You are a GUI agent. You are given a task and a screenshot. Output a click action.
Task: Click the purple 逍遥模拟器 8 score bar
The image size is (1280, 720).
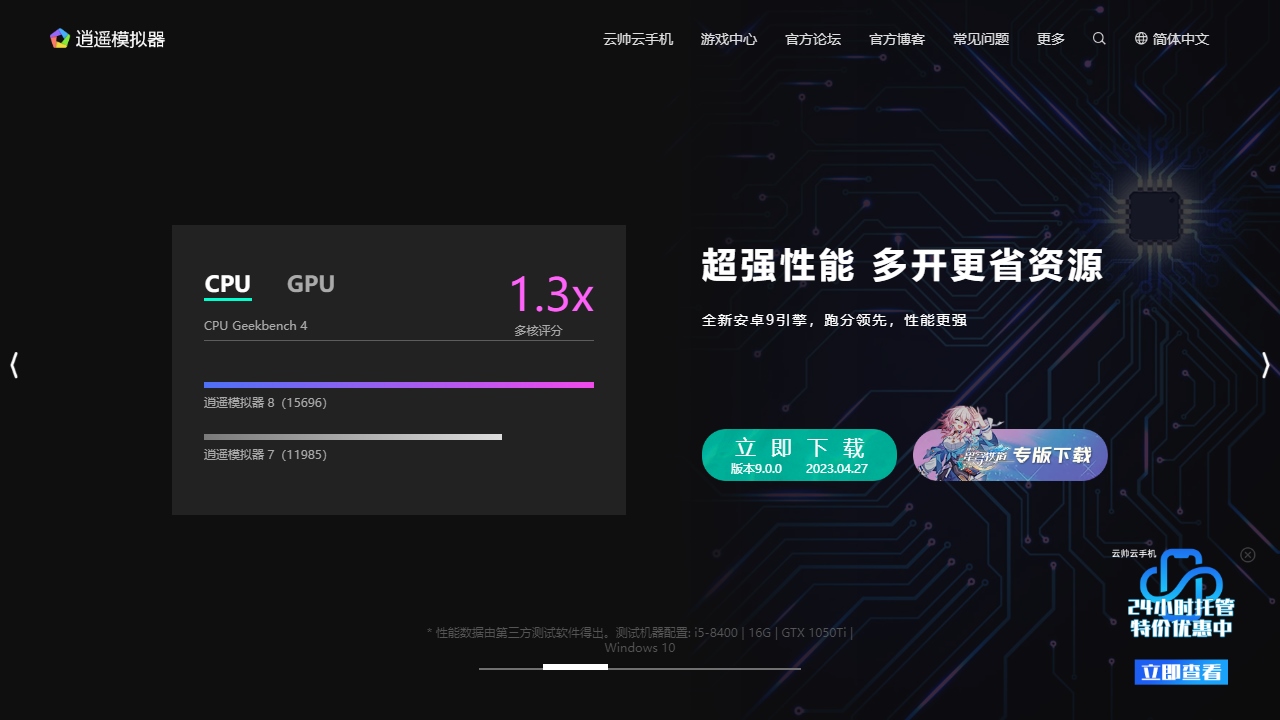click(x=399, y=385)
